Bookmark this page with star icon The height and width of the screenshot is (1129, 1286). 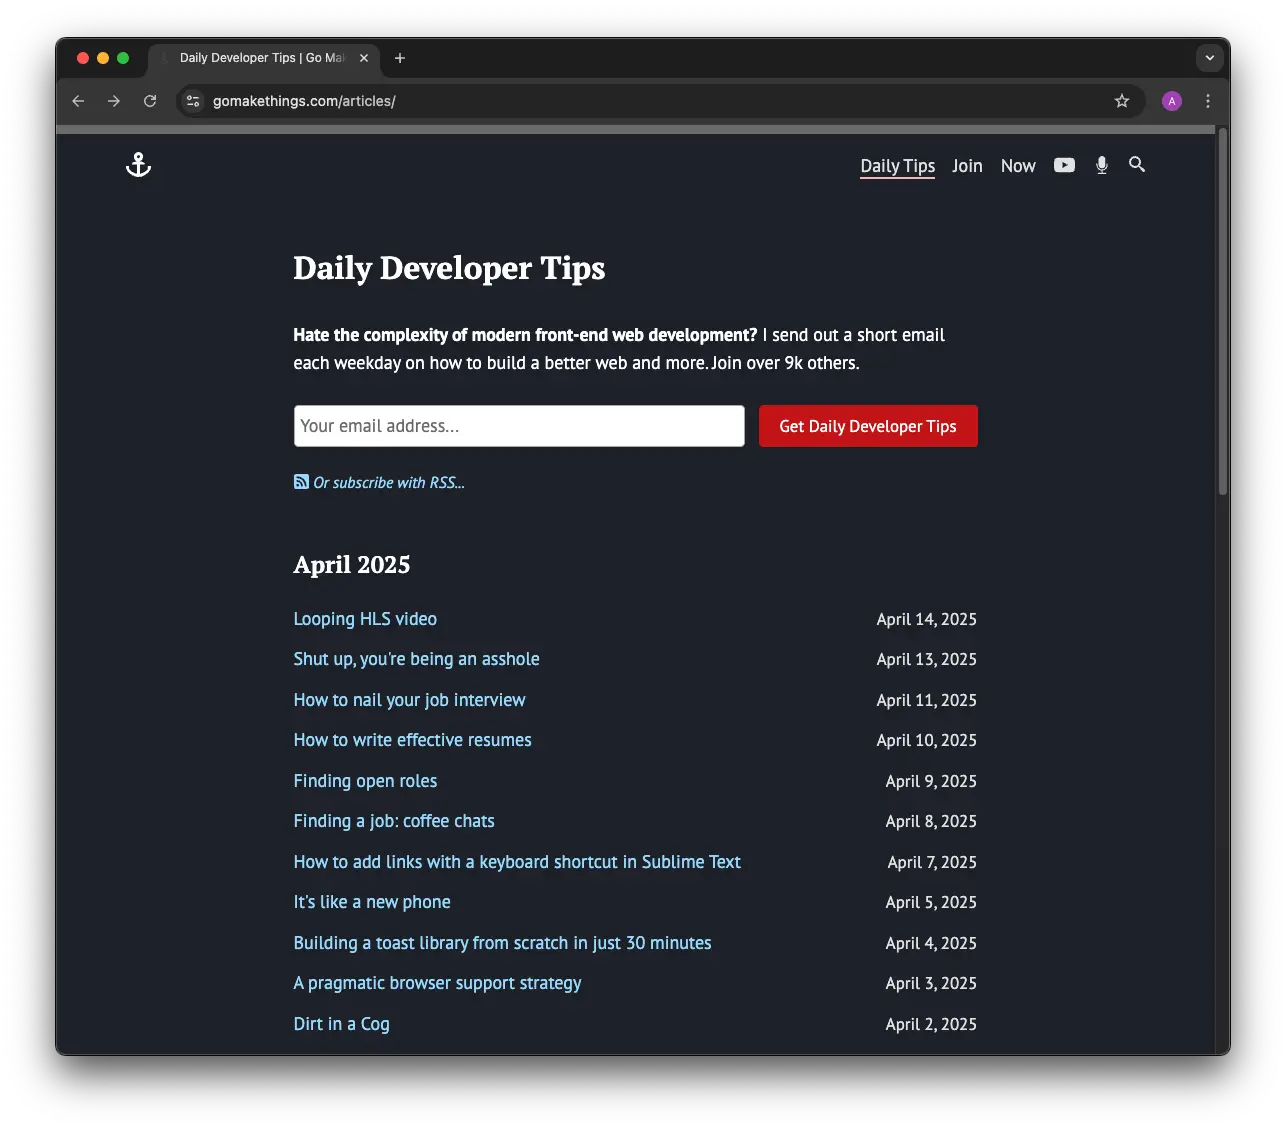pos(1122,101)
